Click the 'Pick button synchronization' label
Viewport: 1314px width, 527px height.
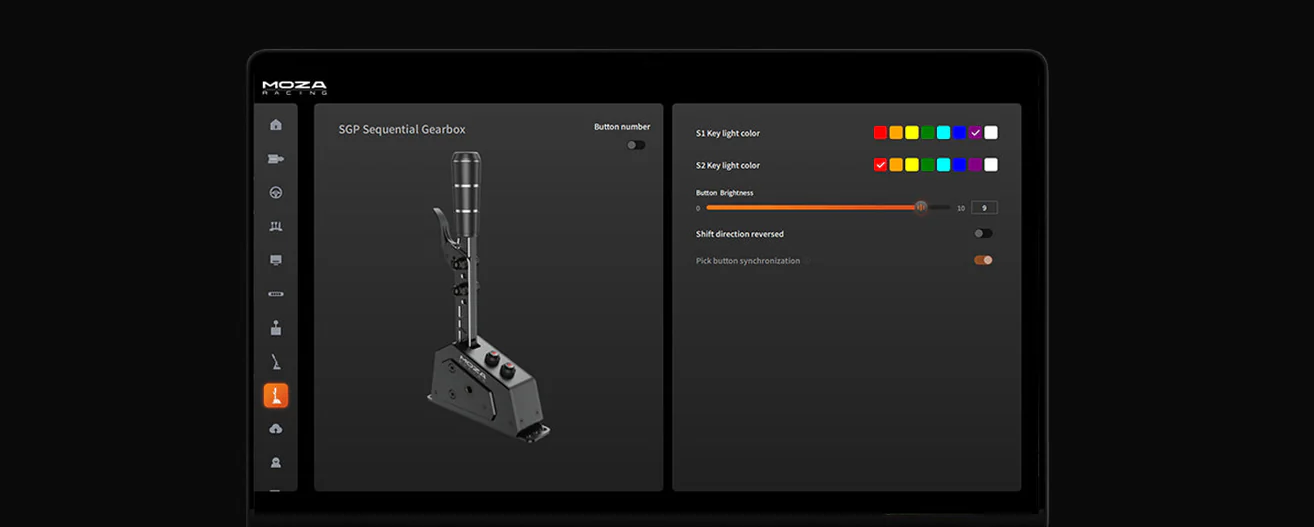(x=748, y=261)
